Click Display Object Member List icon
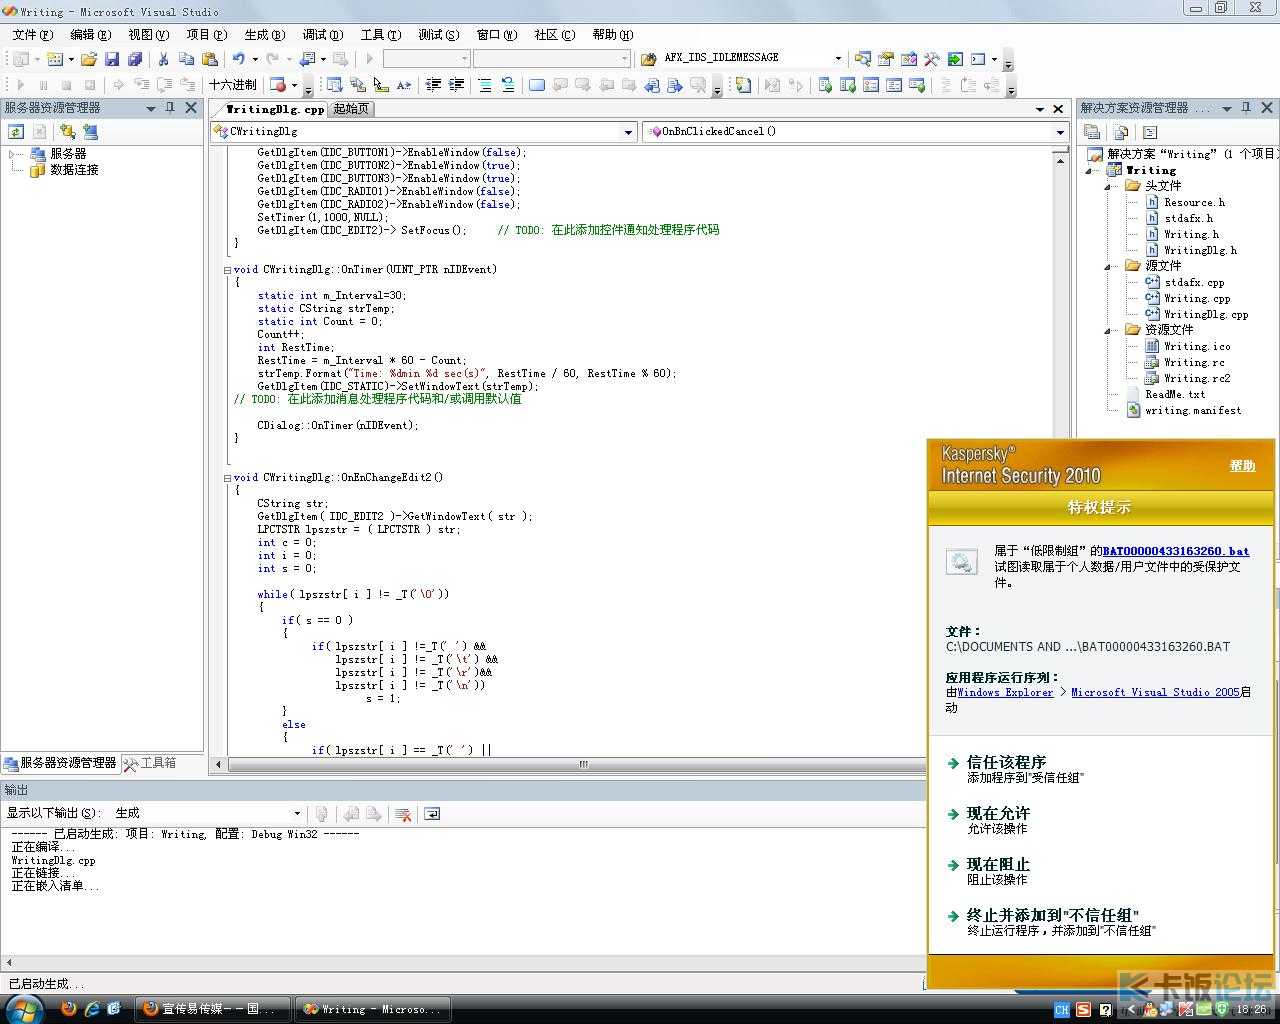This screenshot has height=1024, width=1280. tap(334, 85)
